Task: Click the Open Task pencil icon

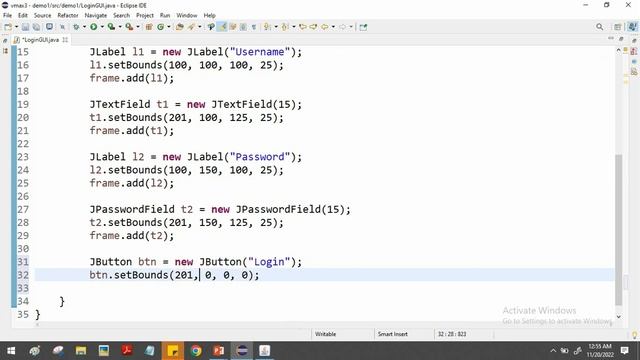Action: point(191,27)
